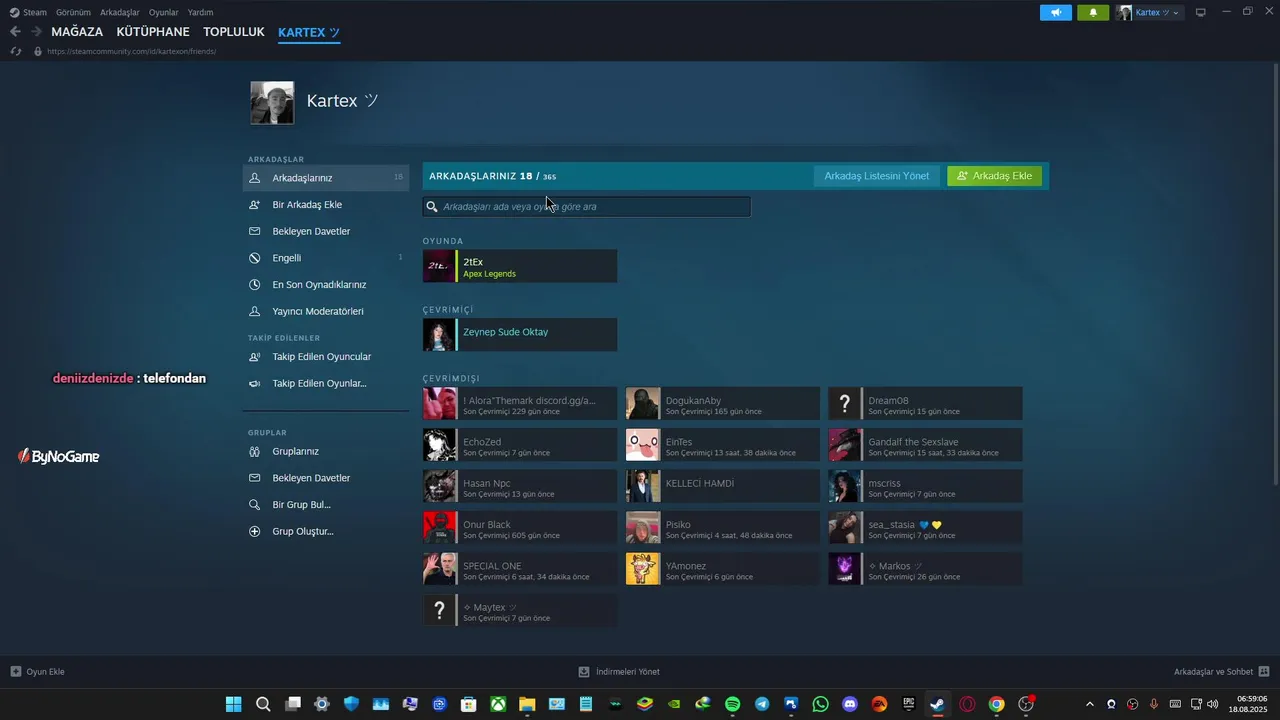
Task: Open the Görünüm menu
Action: click(73, 12)
